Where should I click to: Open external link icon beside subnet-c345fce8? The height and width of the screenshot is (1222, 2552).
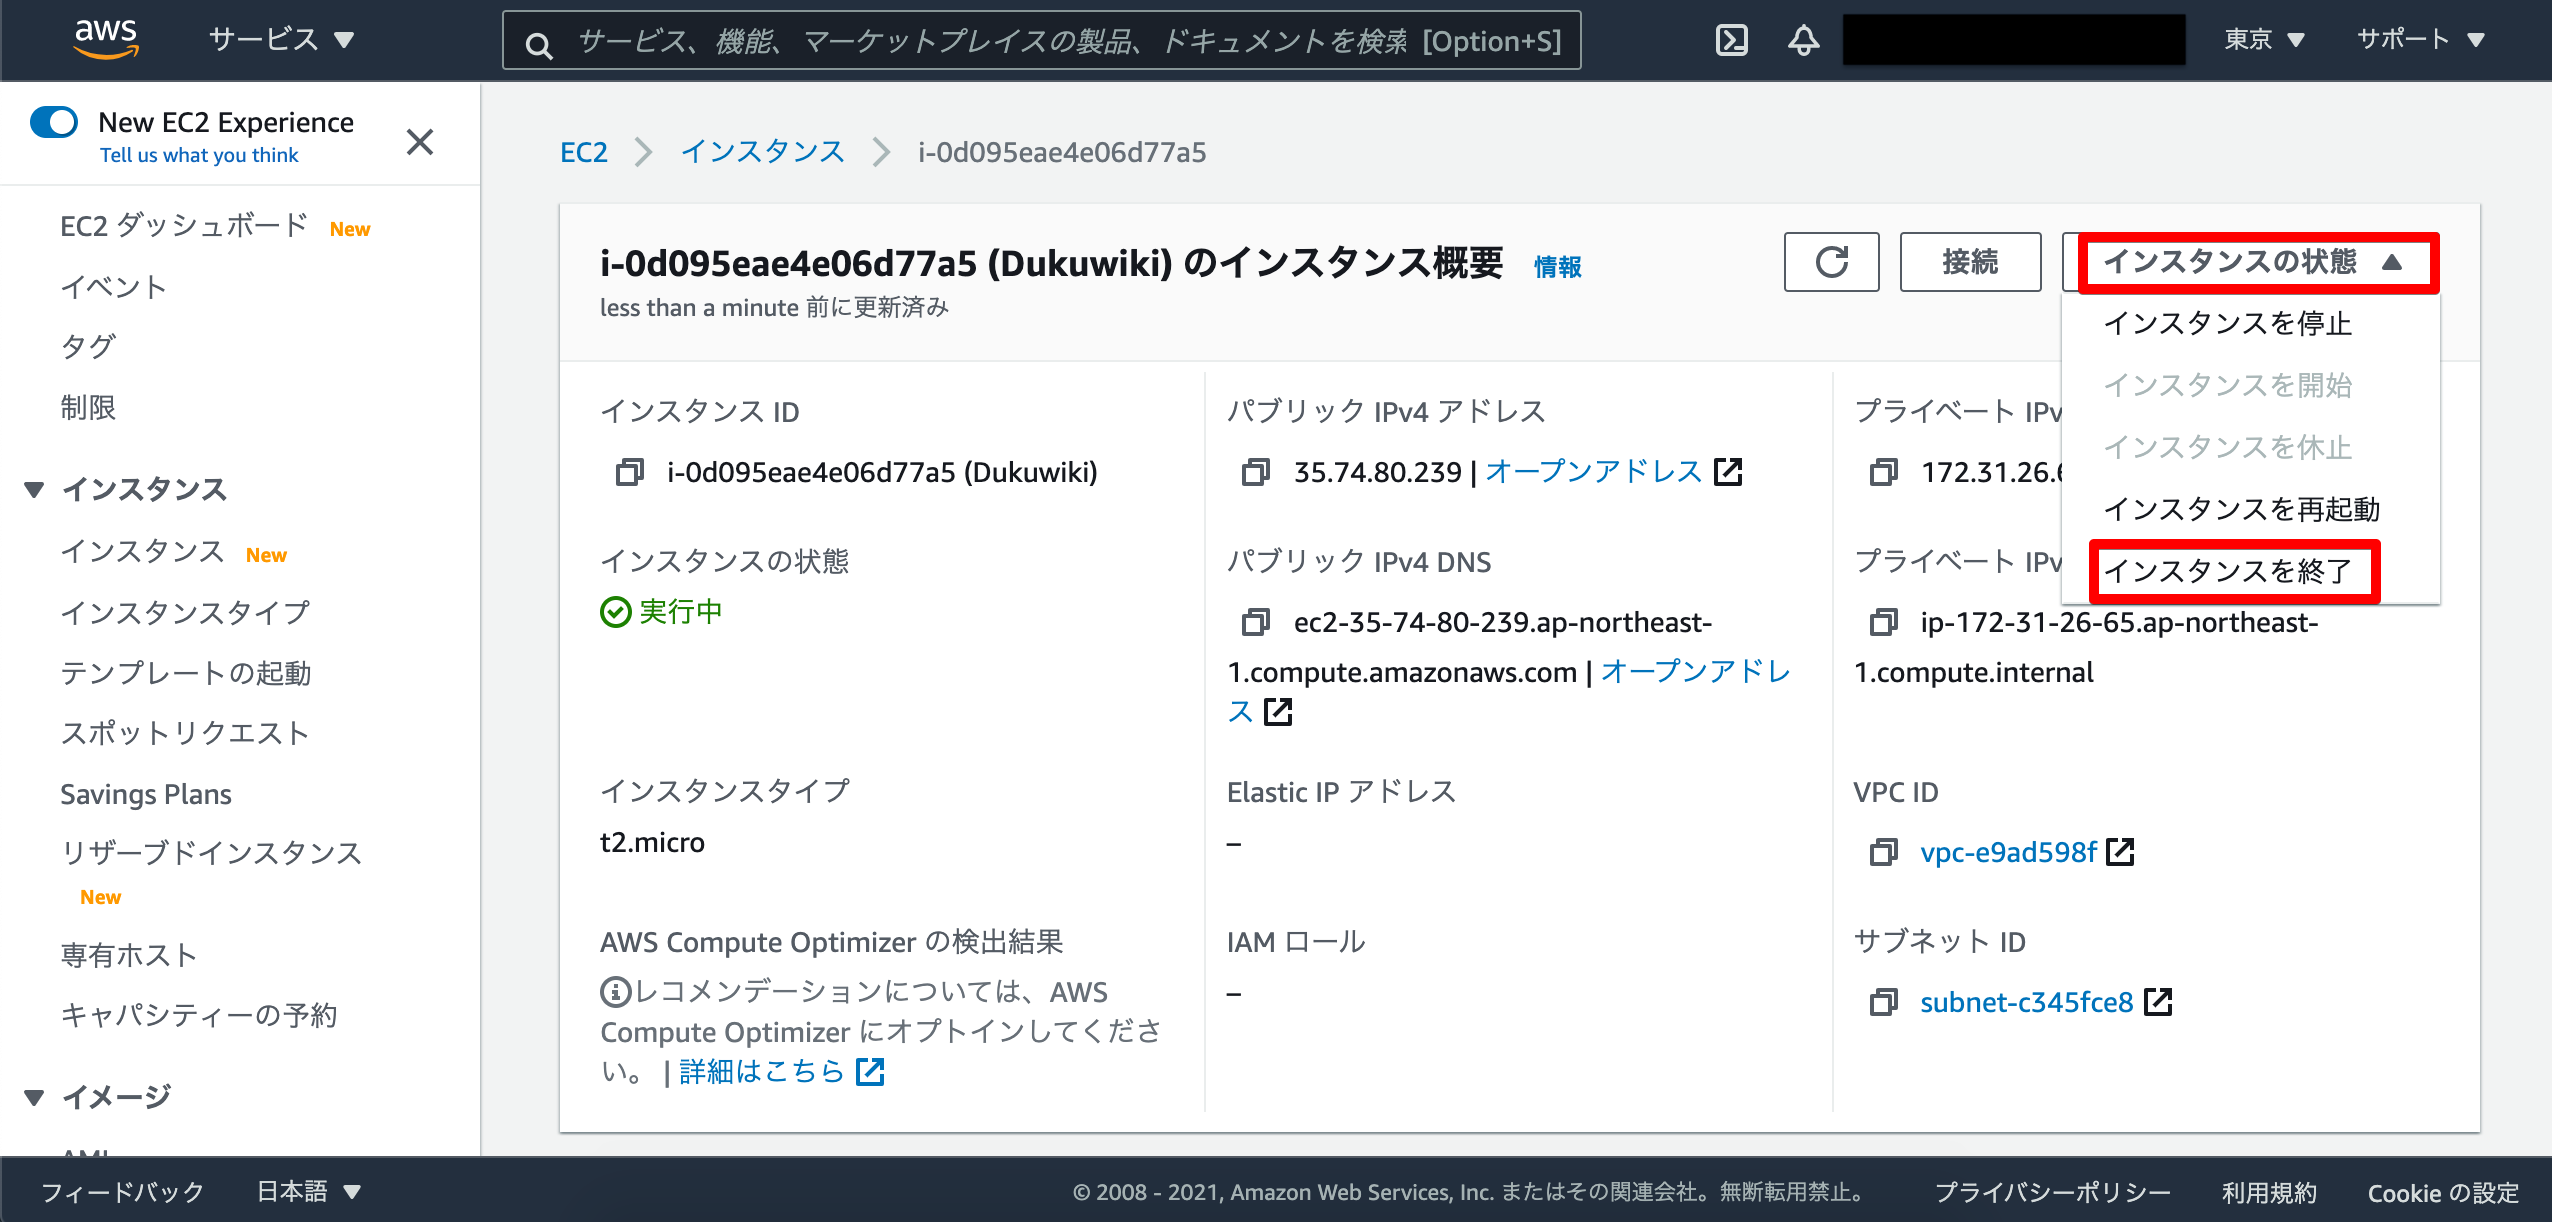pyautogui.click(x=2158, y=1002)
